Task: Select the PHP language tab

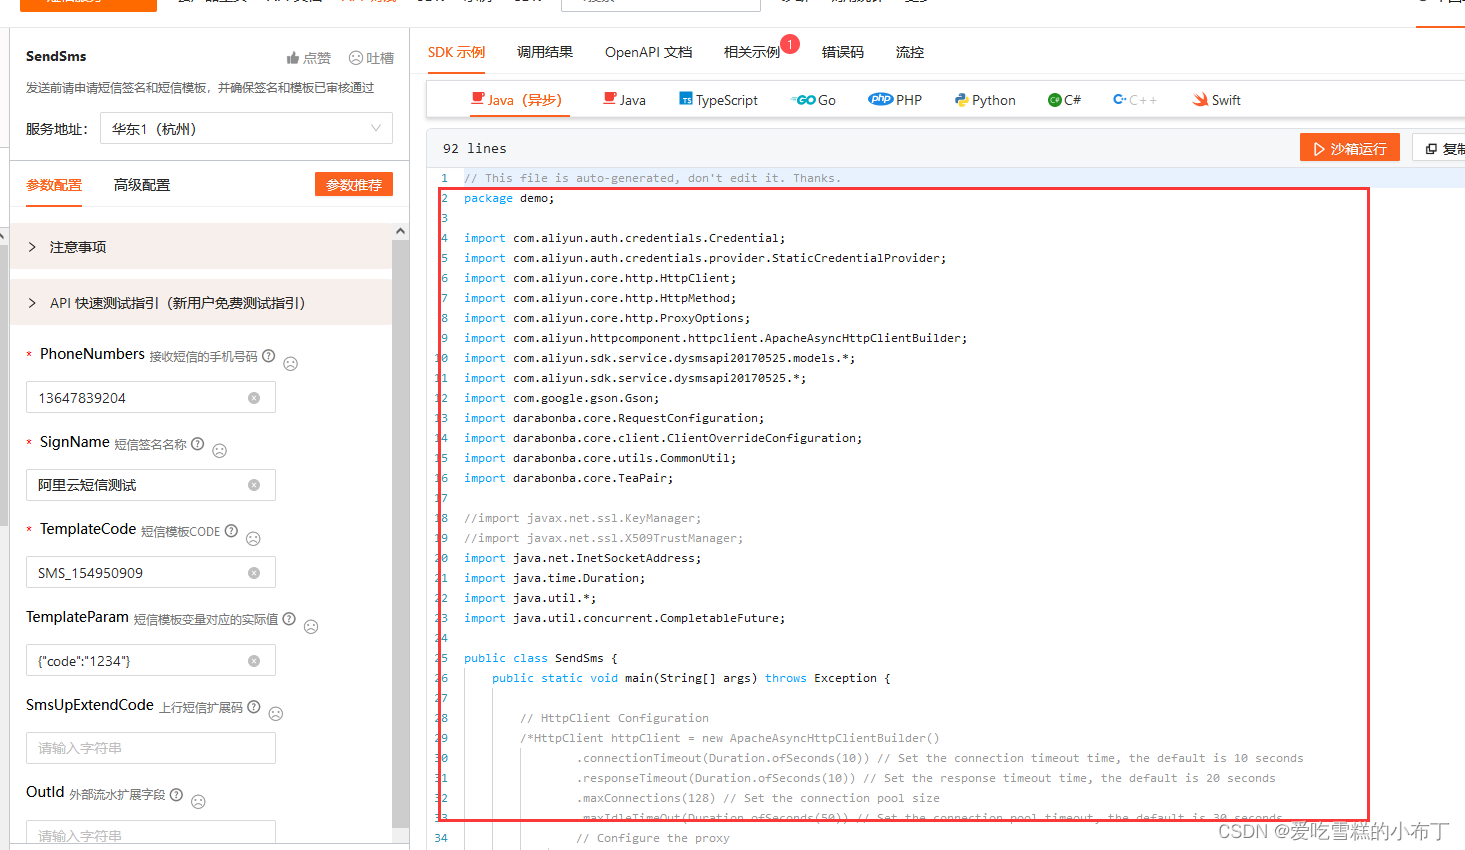Action: tap(895, 100)
